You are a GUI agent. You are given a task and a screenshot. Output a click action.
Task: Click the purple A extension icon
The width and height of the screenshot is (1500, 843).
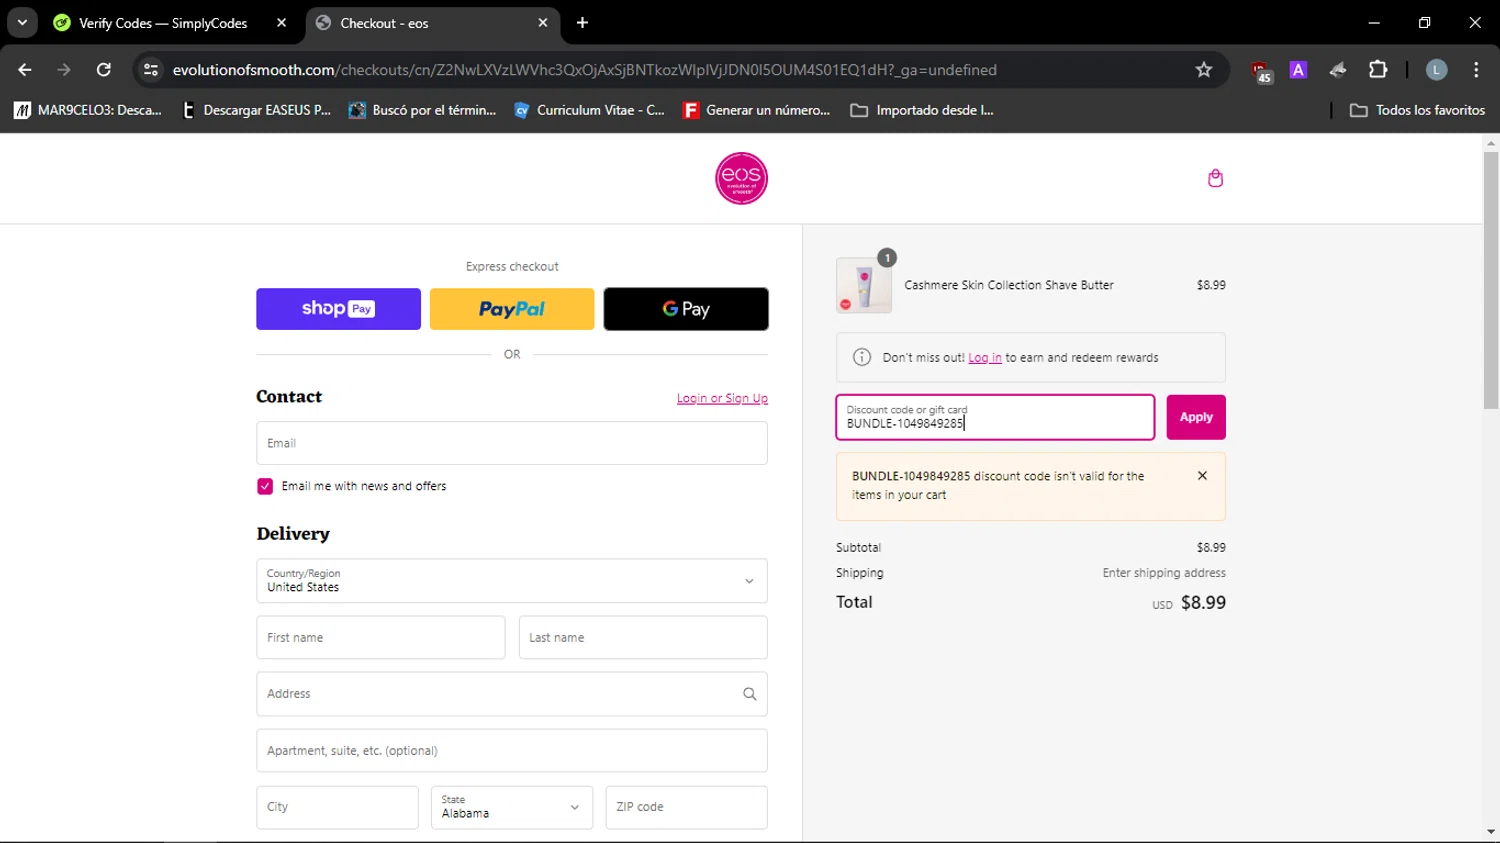pyautogui.click(x=1298, y=70)
